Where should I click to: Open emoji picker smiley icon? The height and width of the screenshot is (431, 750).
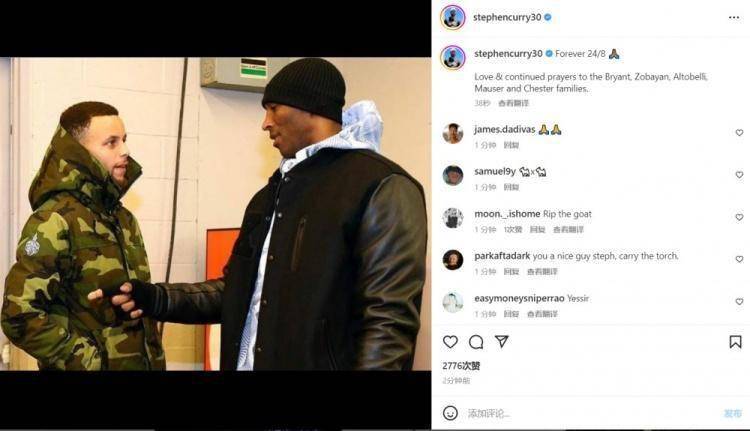click(450, 413)
